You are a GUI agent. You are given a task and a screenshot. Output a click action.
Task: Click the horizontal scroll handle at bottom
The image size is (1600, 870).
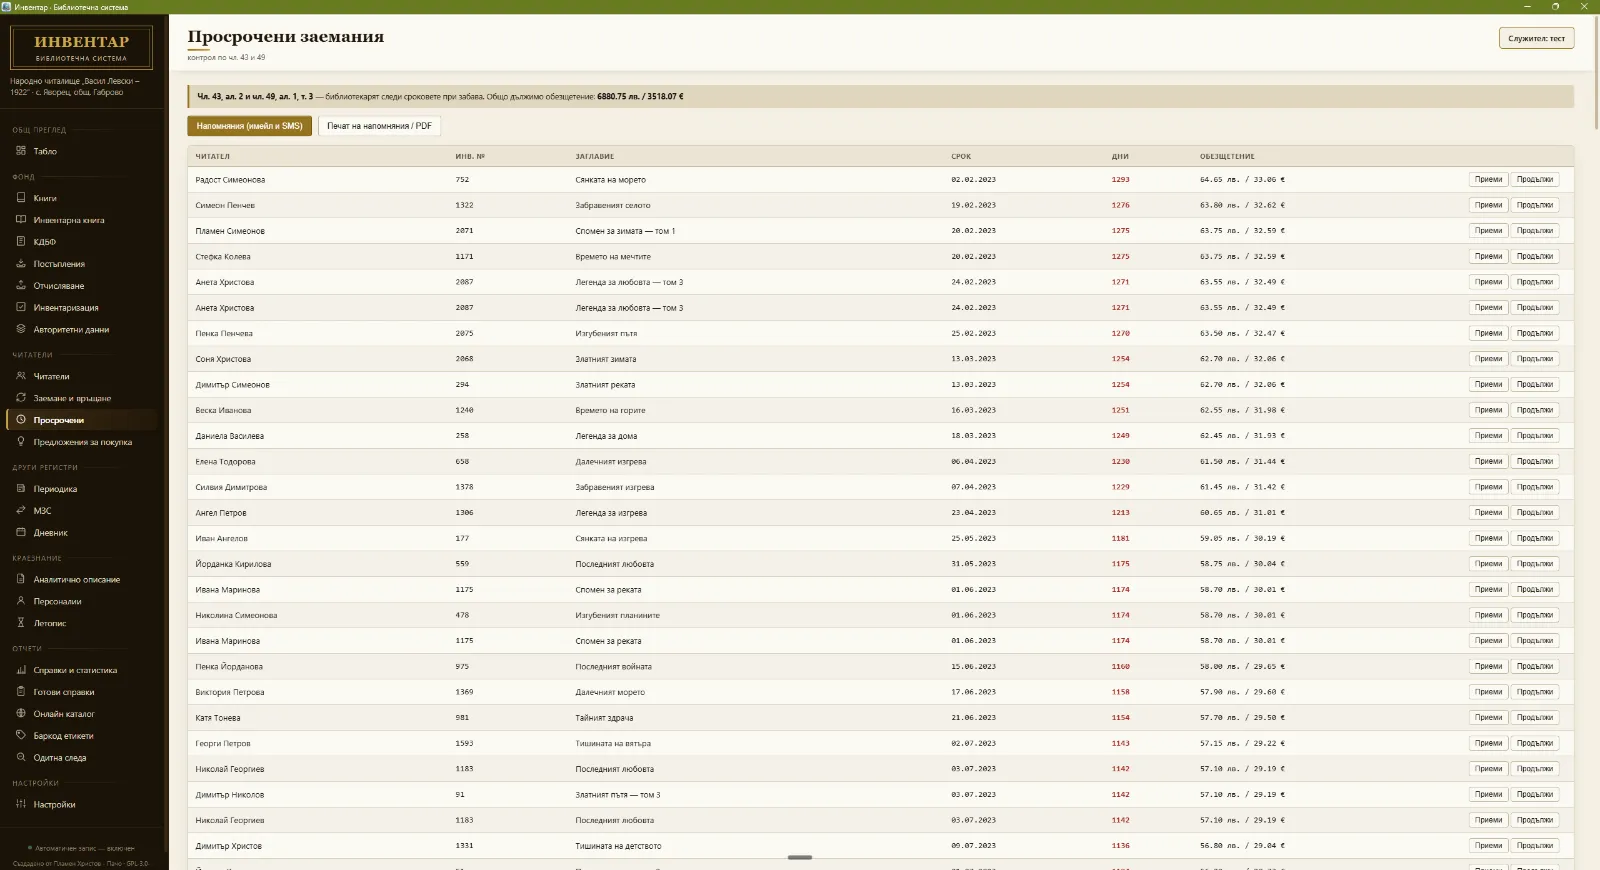click(x=800, y=857)
